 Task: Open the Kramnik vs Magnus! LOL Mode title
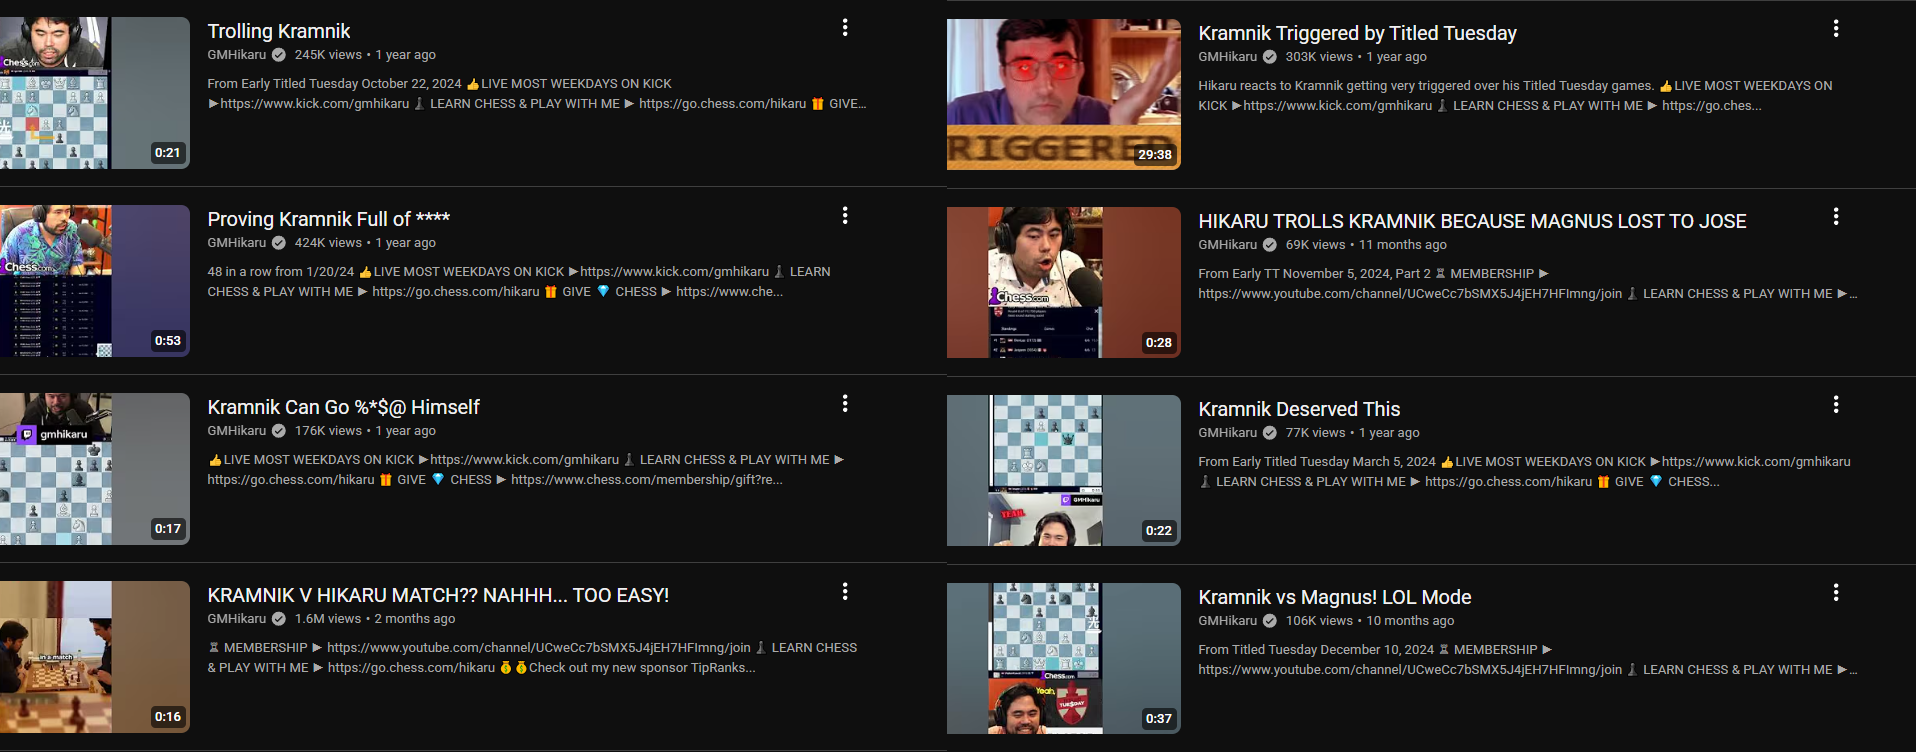(x=1335, y=597)
